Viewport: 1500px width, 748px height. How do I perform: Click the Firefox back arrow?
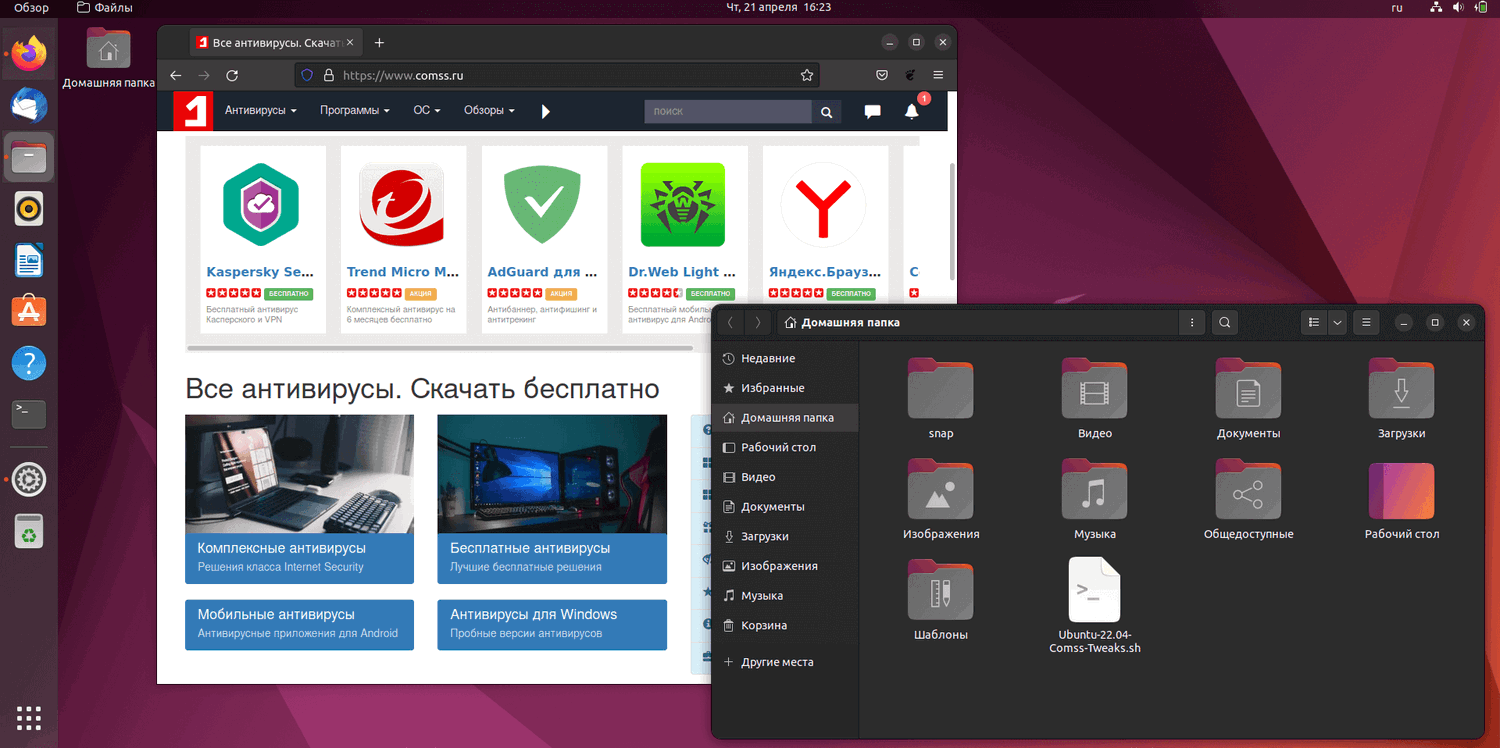click(176, 75)
